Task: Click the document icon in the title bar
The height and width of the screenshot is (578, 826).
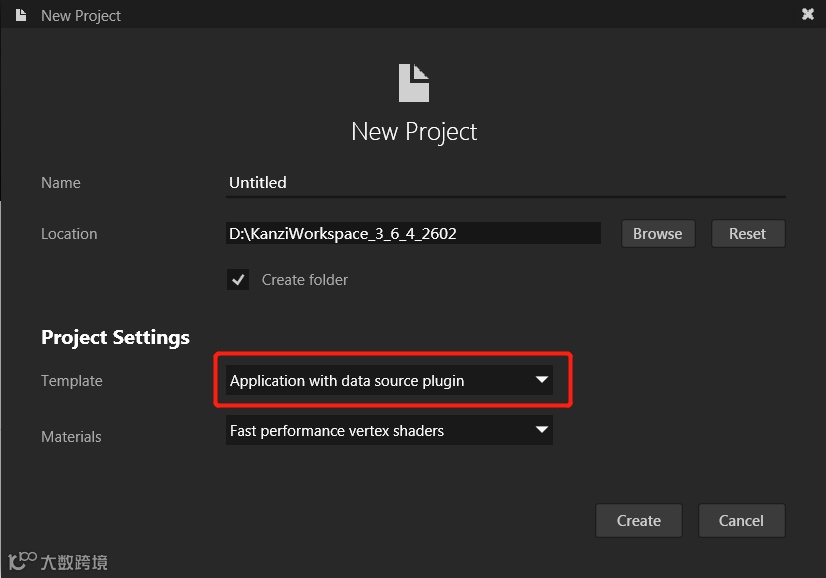Action: coord(21,15)
